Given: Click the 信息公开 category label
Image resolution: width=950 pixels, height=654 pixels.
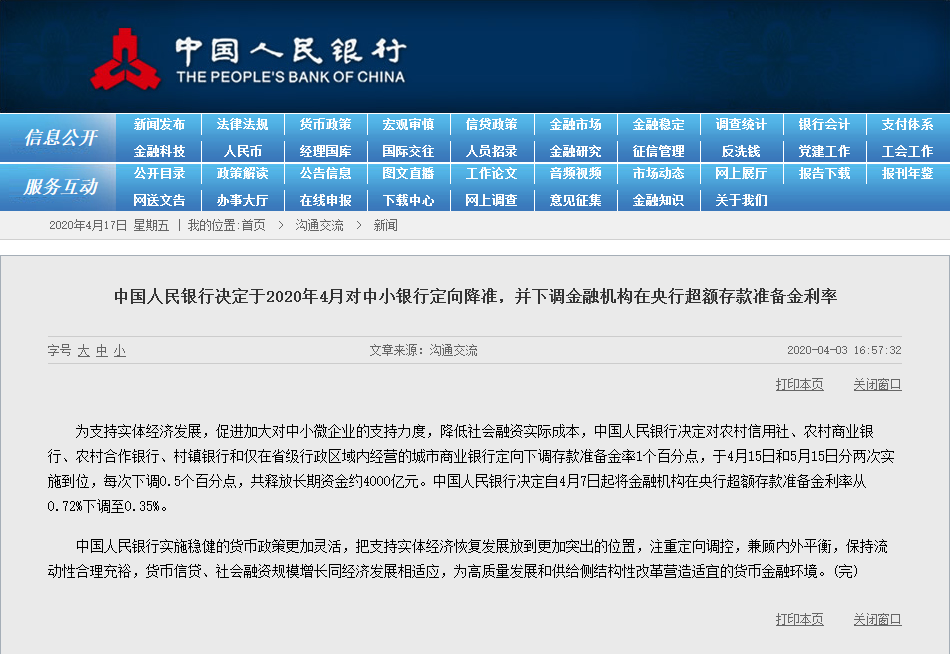Looking at the screenshot, I should (x=61, y=138).
